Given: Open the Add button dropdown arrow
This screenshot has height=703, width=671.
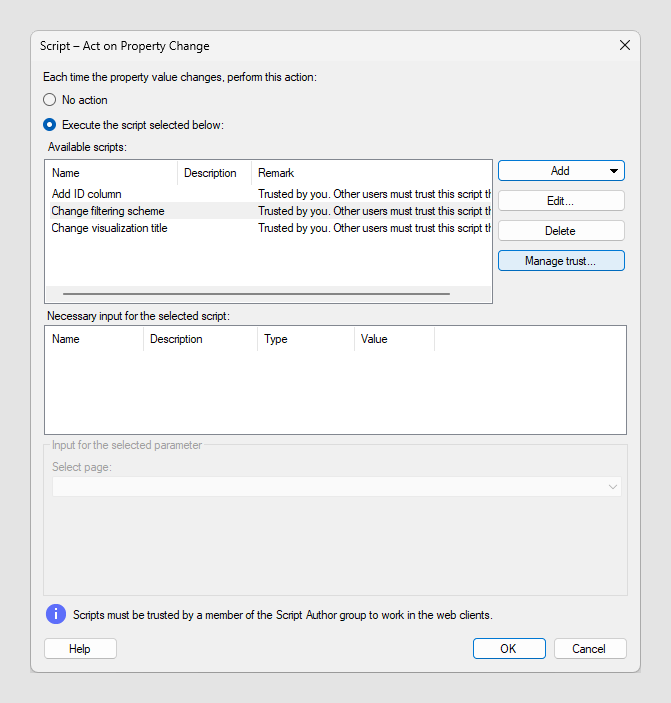Looking at the screenshot, I should [x=614, y=171].
